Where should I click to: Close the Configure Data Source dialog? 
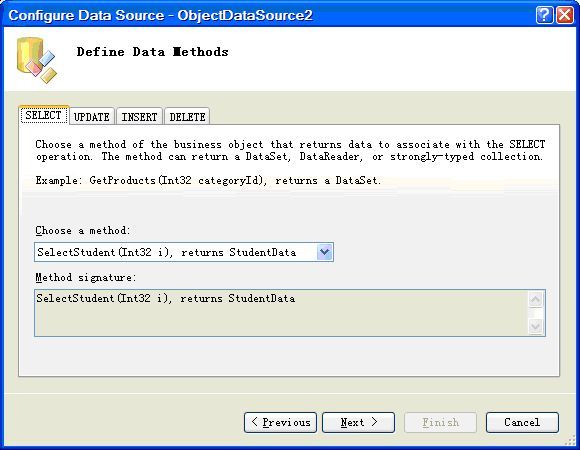click(x=565, y=15)
